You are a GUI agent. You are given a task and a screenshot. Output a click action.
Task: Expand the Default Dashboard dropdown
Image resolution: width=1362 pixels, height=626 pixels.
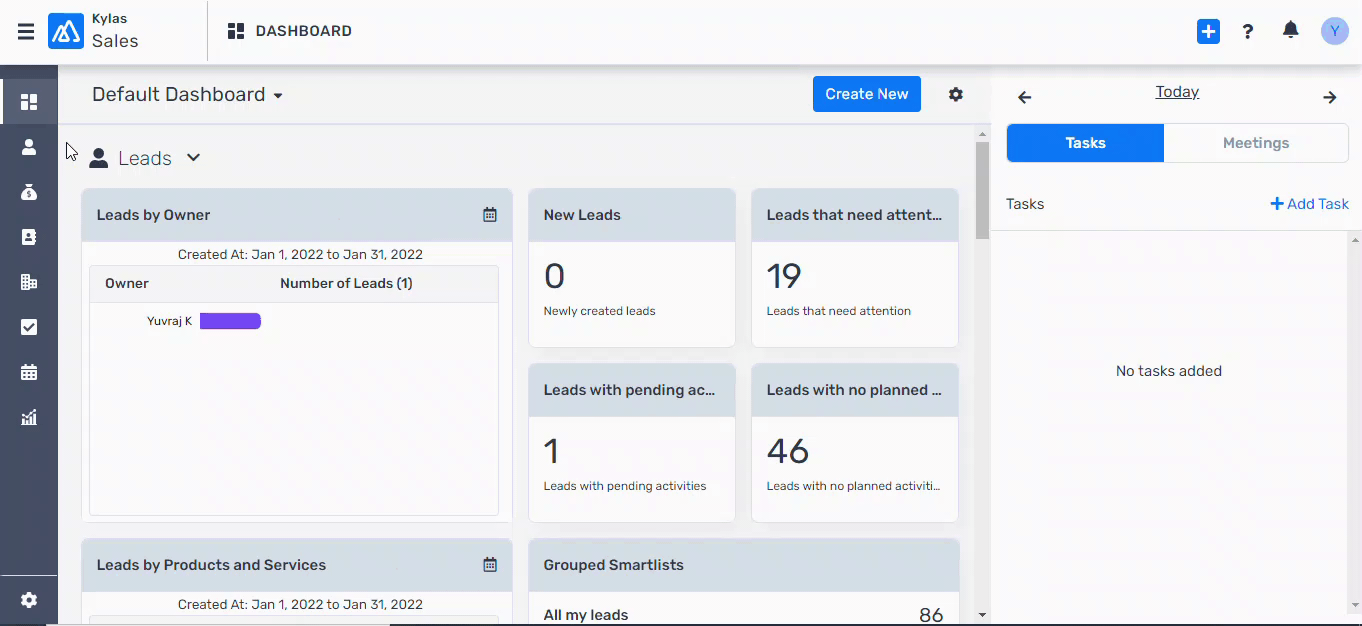click(279, 94)
